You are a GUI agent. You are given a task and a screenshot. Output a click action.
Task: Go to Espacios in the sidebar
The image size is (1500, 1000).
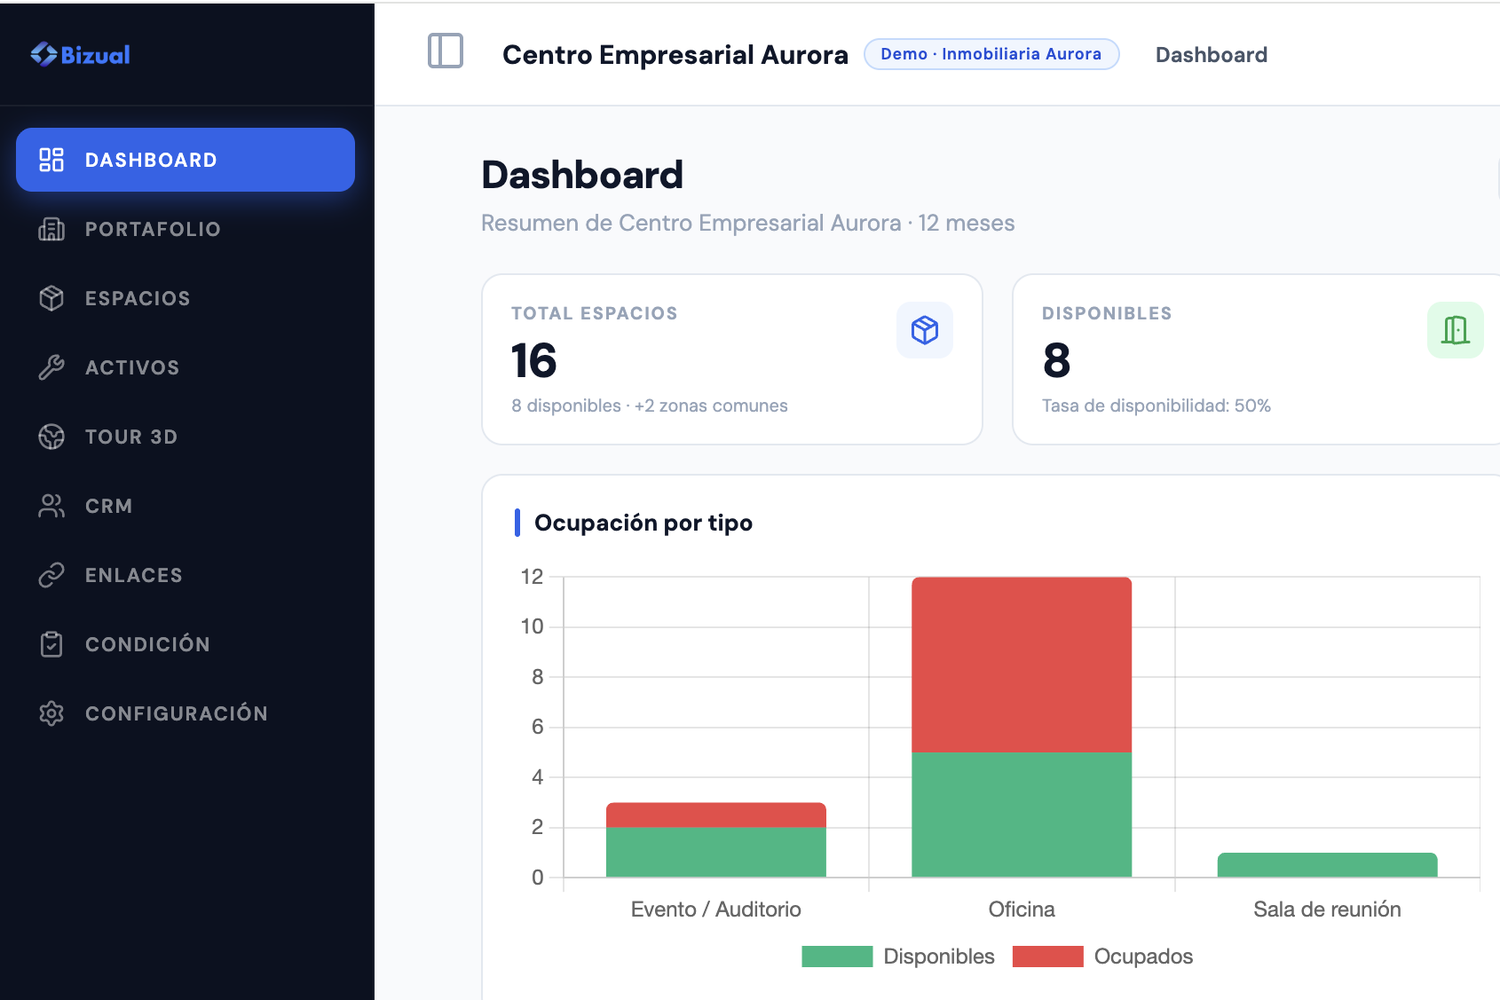185,298
